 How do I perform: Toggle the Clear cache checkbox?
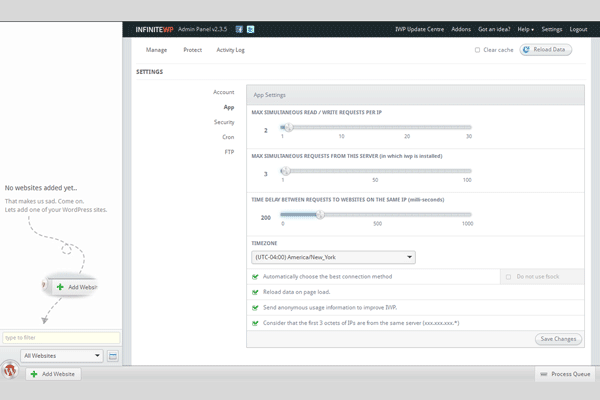[x=478, y=49]
